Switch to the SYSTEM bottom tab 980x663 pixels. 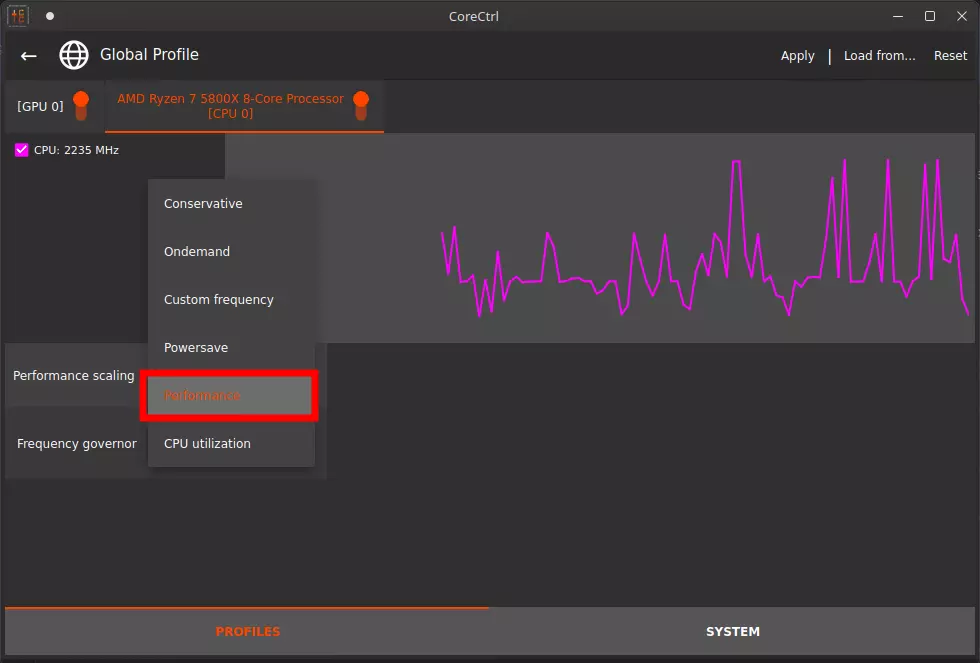pos(732,631)
